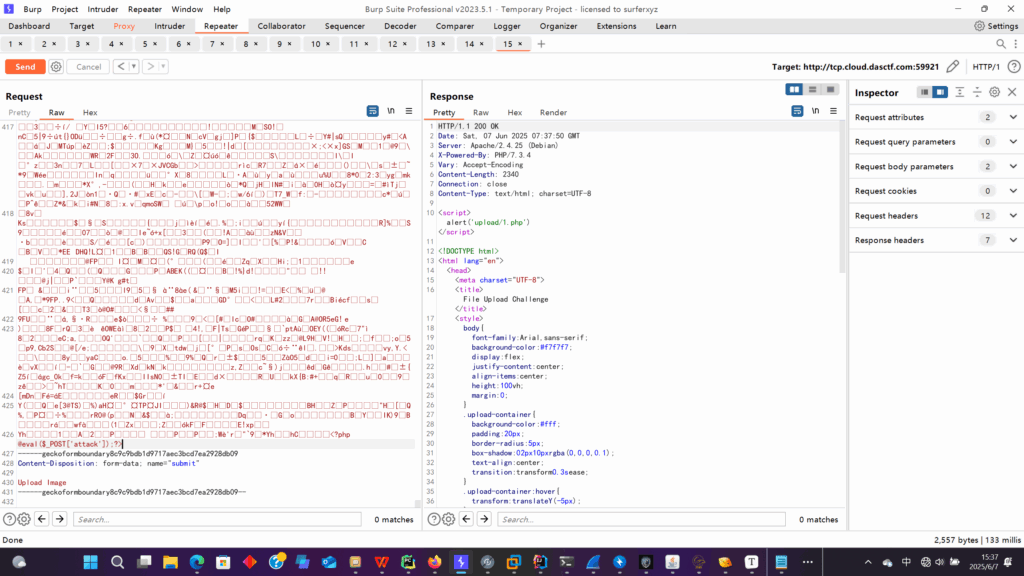Click request search input field
This screenshot has height=576, width=1024.
(x=217, y=519)
